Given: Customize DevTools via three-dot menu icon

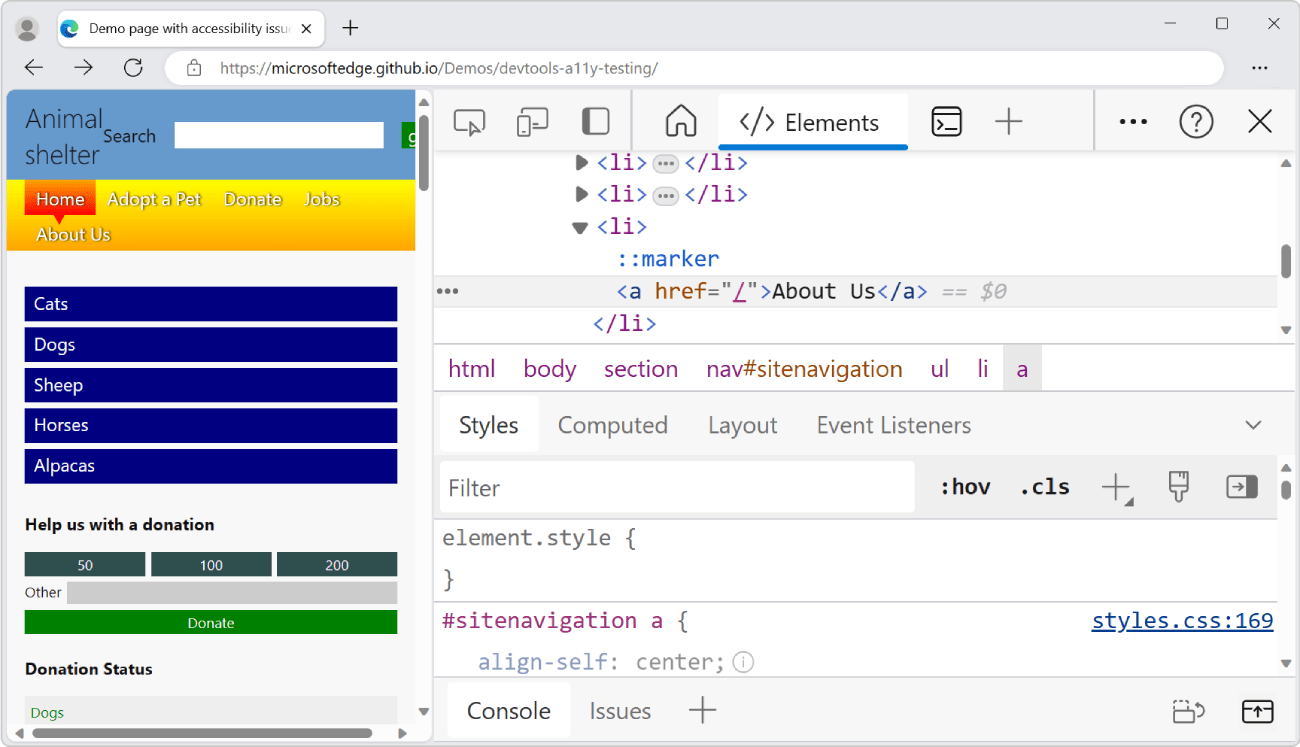Looking at the screenshot, I should 1132,121.
